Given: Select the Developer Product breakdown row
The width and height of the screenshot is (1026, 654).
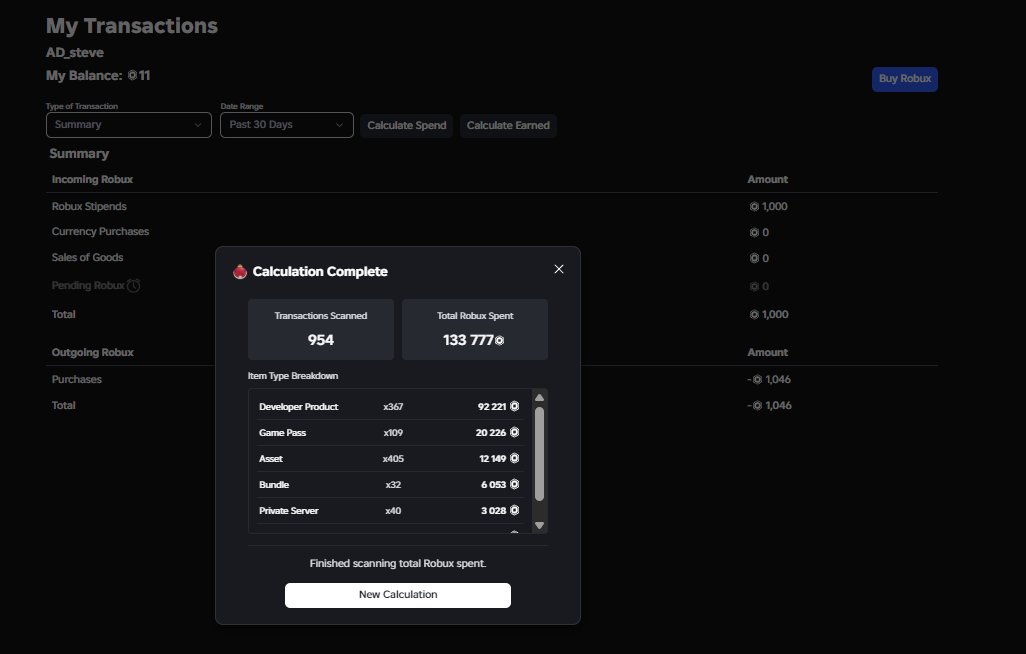Looking at the screenshot, I should 391,407.
